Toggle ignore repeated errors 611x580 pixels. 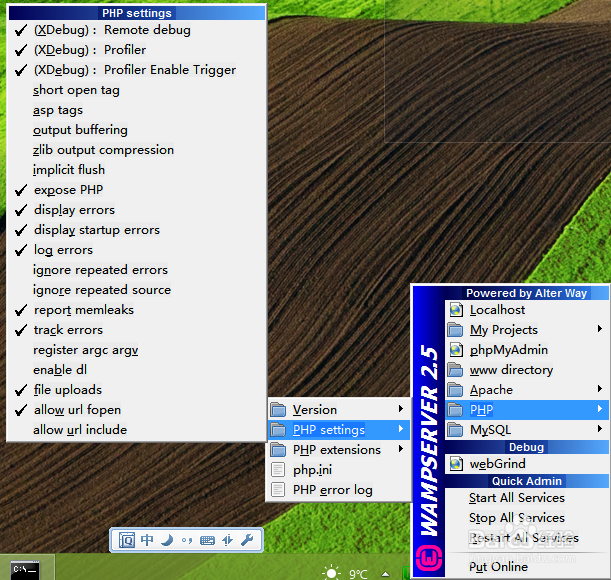click(136, 270)
